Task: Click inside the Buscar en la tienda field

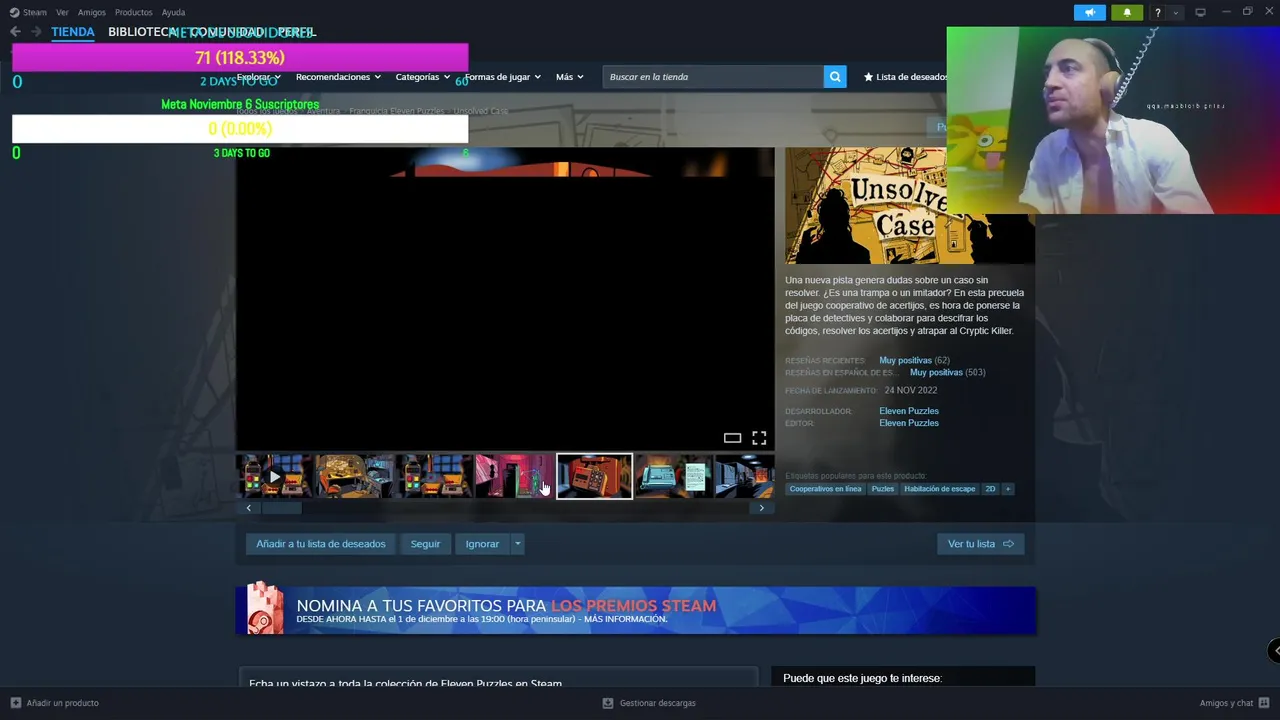Action: [713, 77]
